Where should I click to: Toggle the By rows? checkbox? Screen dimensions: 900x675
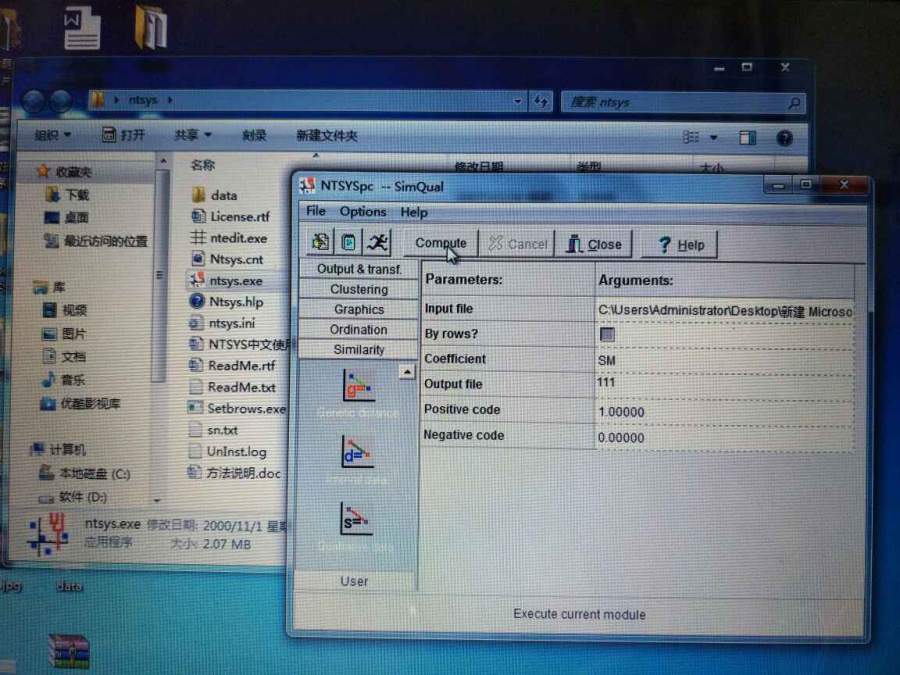pyautogui.click(x=607, y=334)
